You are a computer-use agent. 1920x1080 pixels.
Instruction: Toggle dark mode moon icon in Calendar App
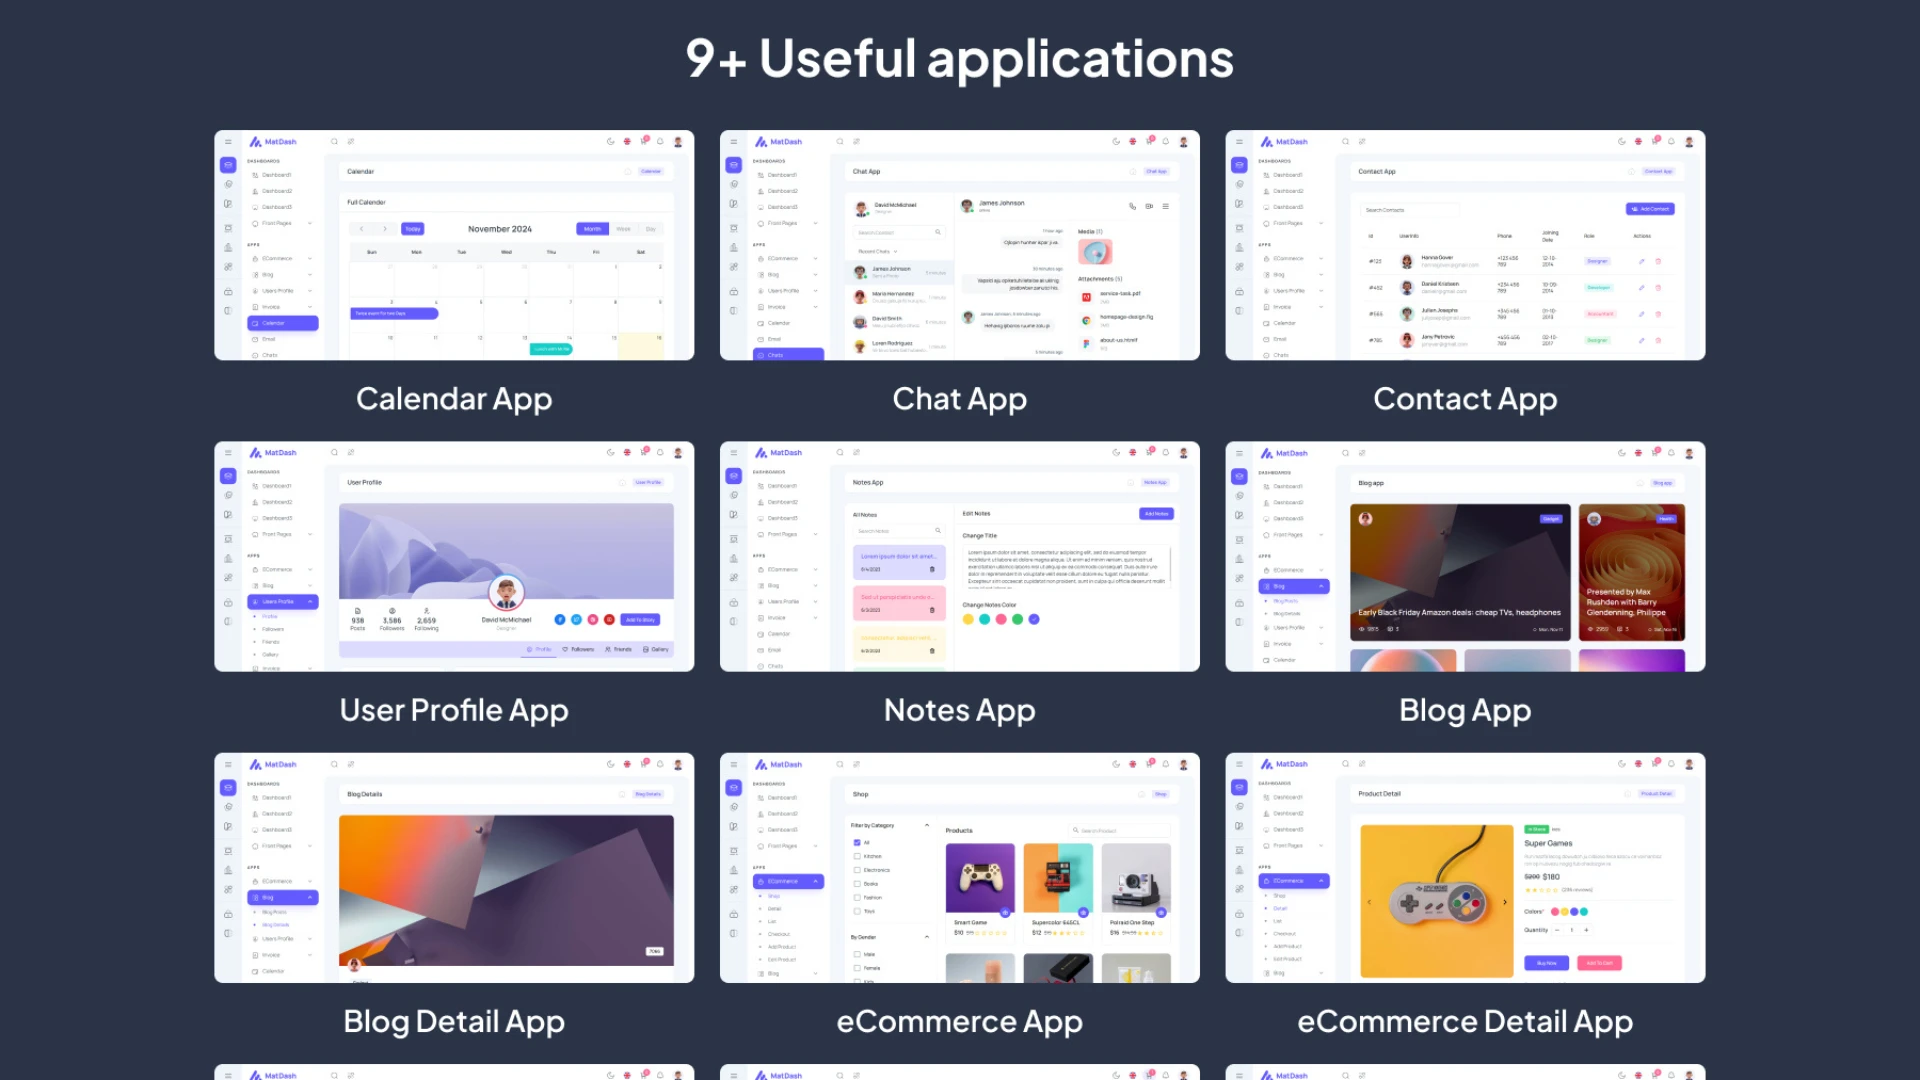point(610,142)
